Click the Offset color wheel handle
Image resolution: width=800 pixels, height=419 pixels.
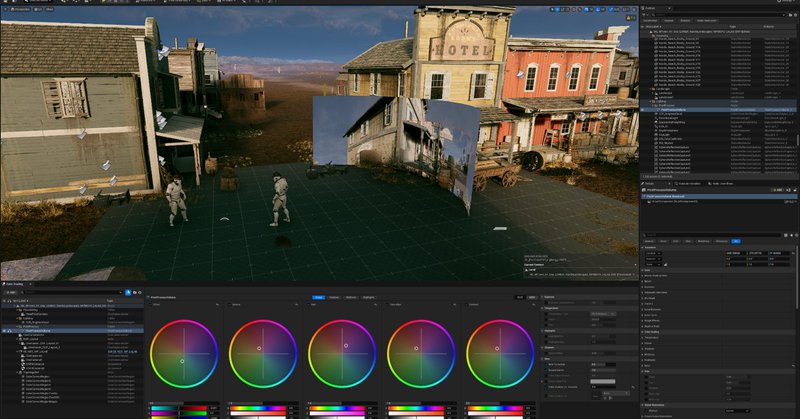point(182,361)
